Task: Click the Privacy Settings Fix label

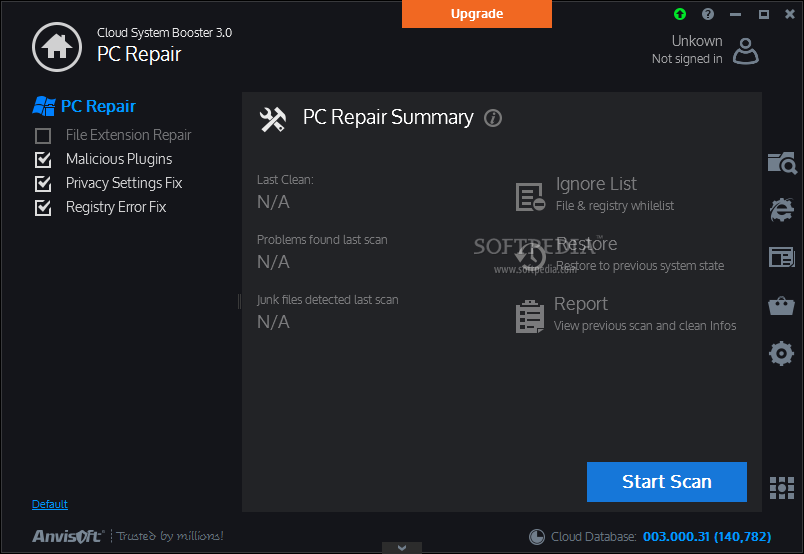Action: (x=124, y=183)
